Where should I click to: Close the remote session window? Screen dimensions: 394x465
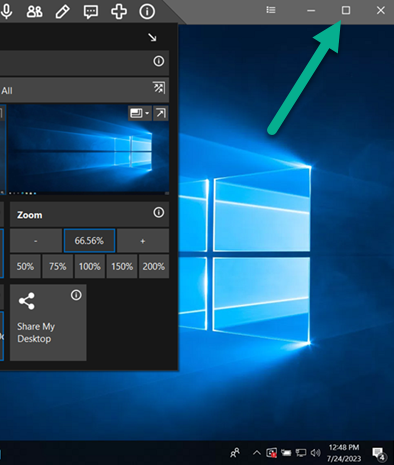pos(381,10)
